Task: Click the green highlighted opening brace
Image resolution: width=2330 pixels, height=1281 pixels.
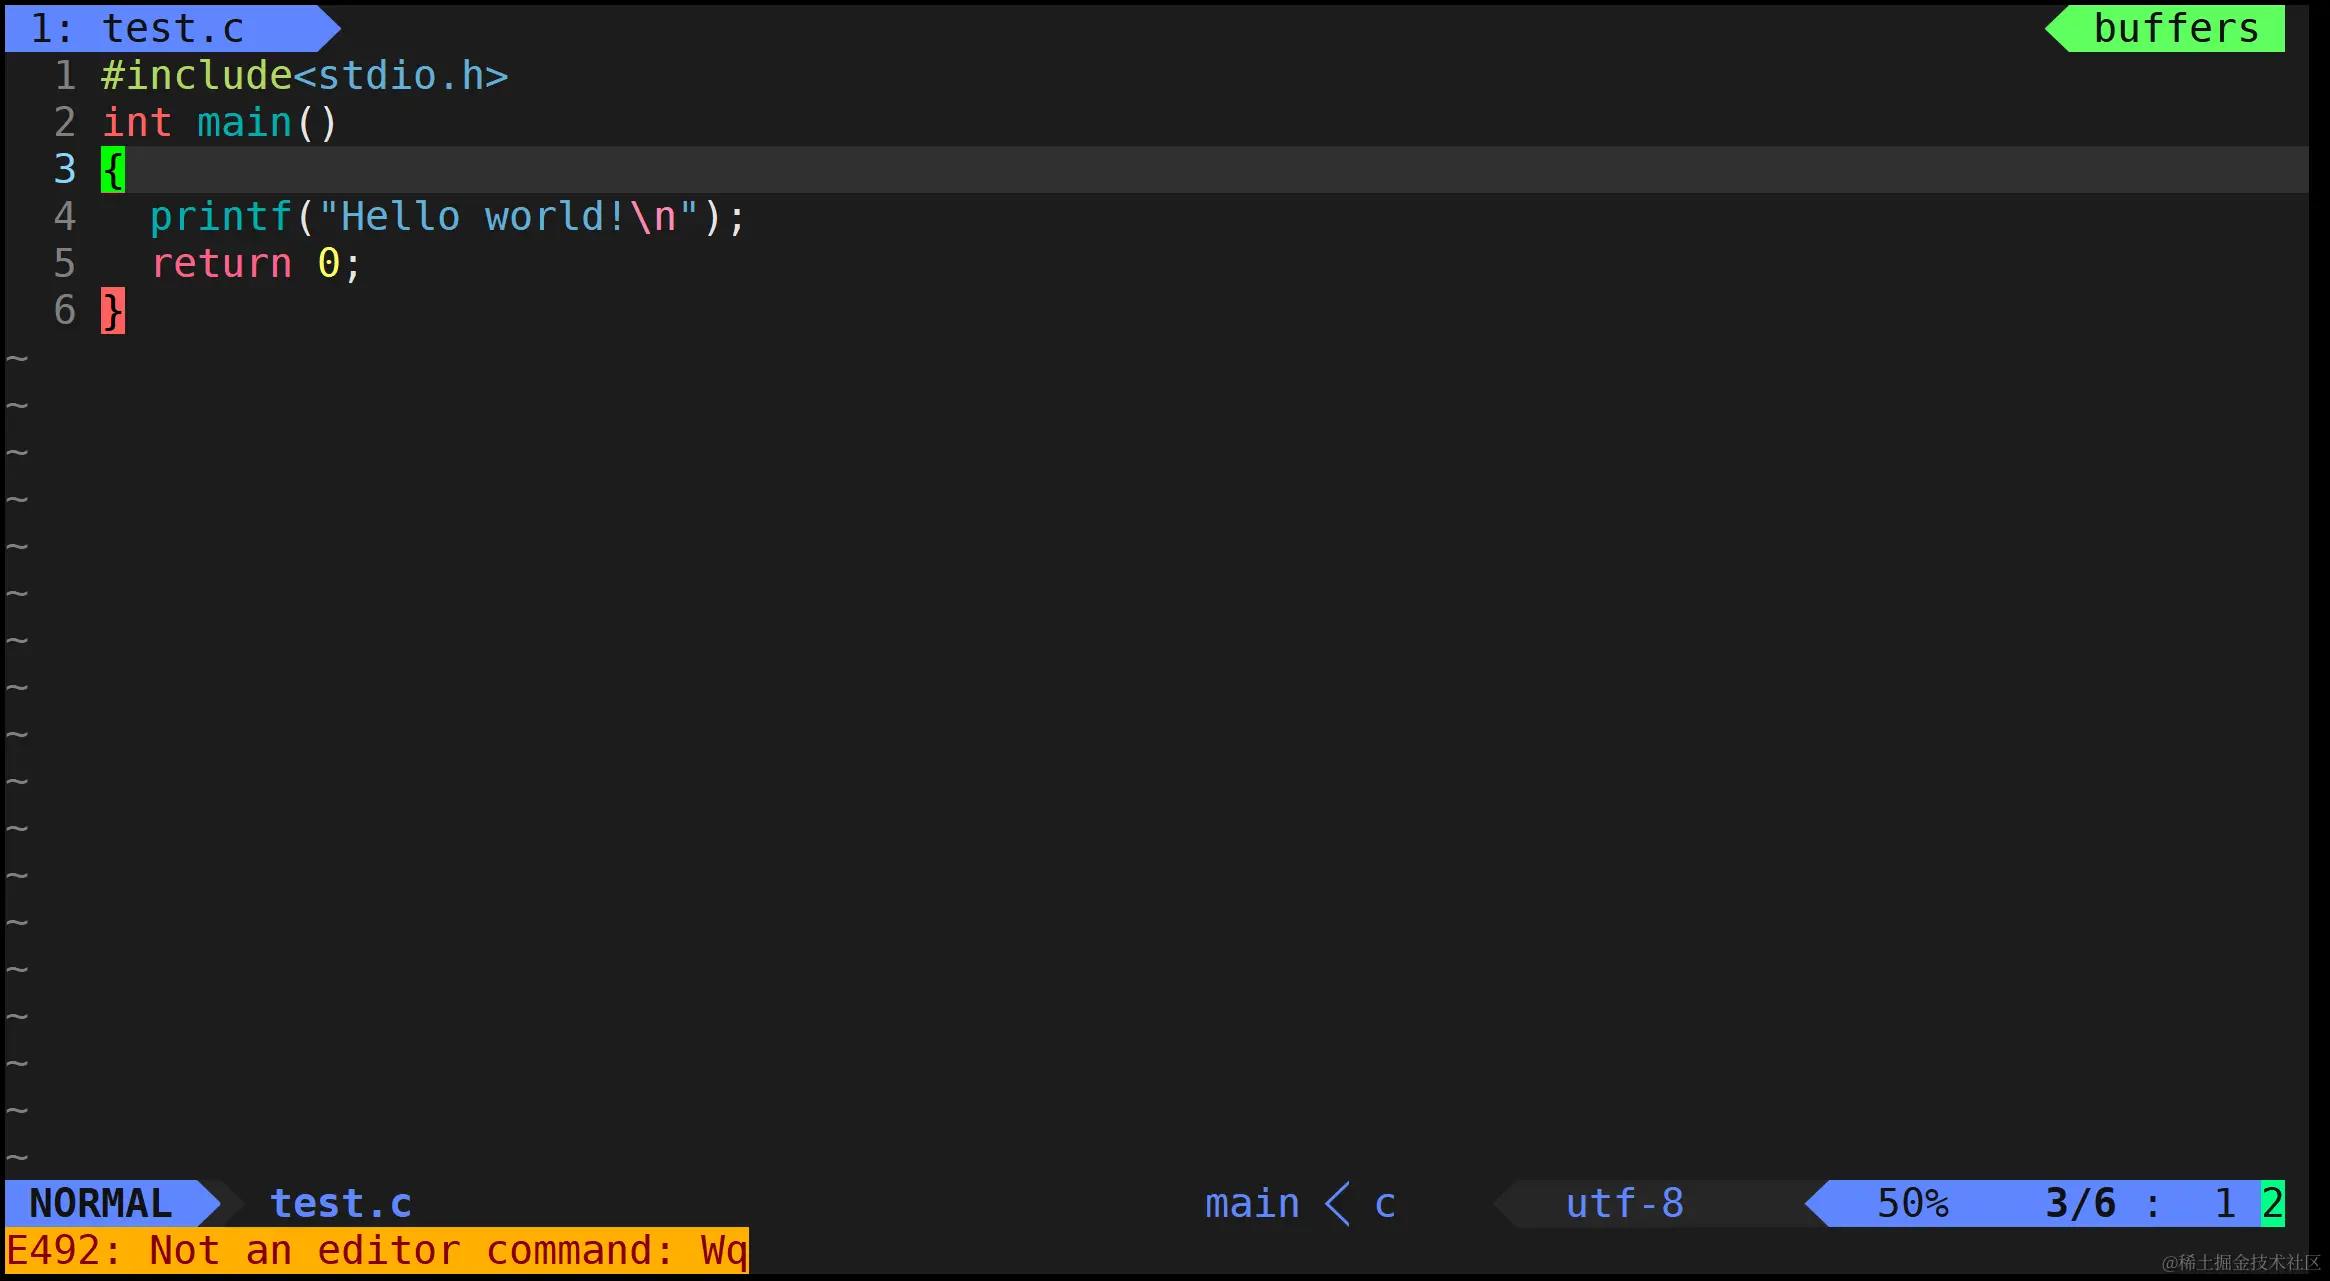Action: tap(113, 170)
